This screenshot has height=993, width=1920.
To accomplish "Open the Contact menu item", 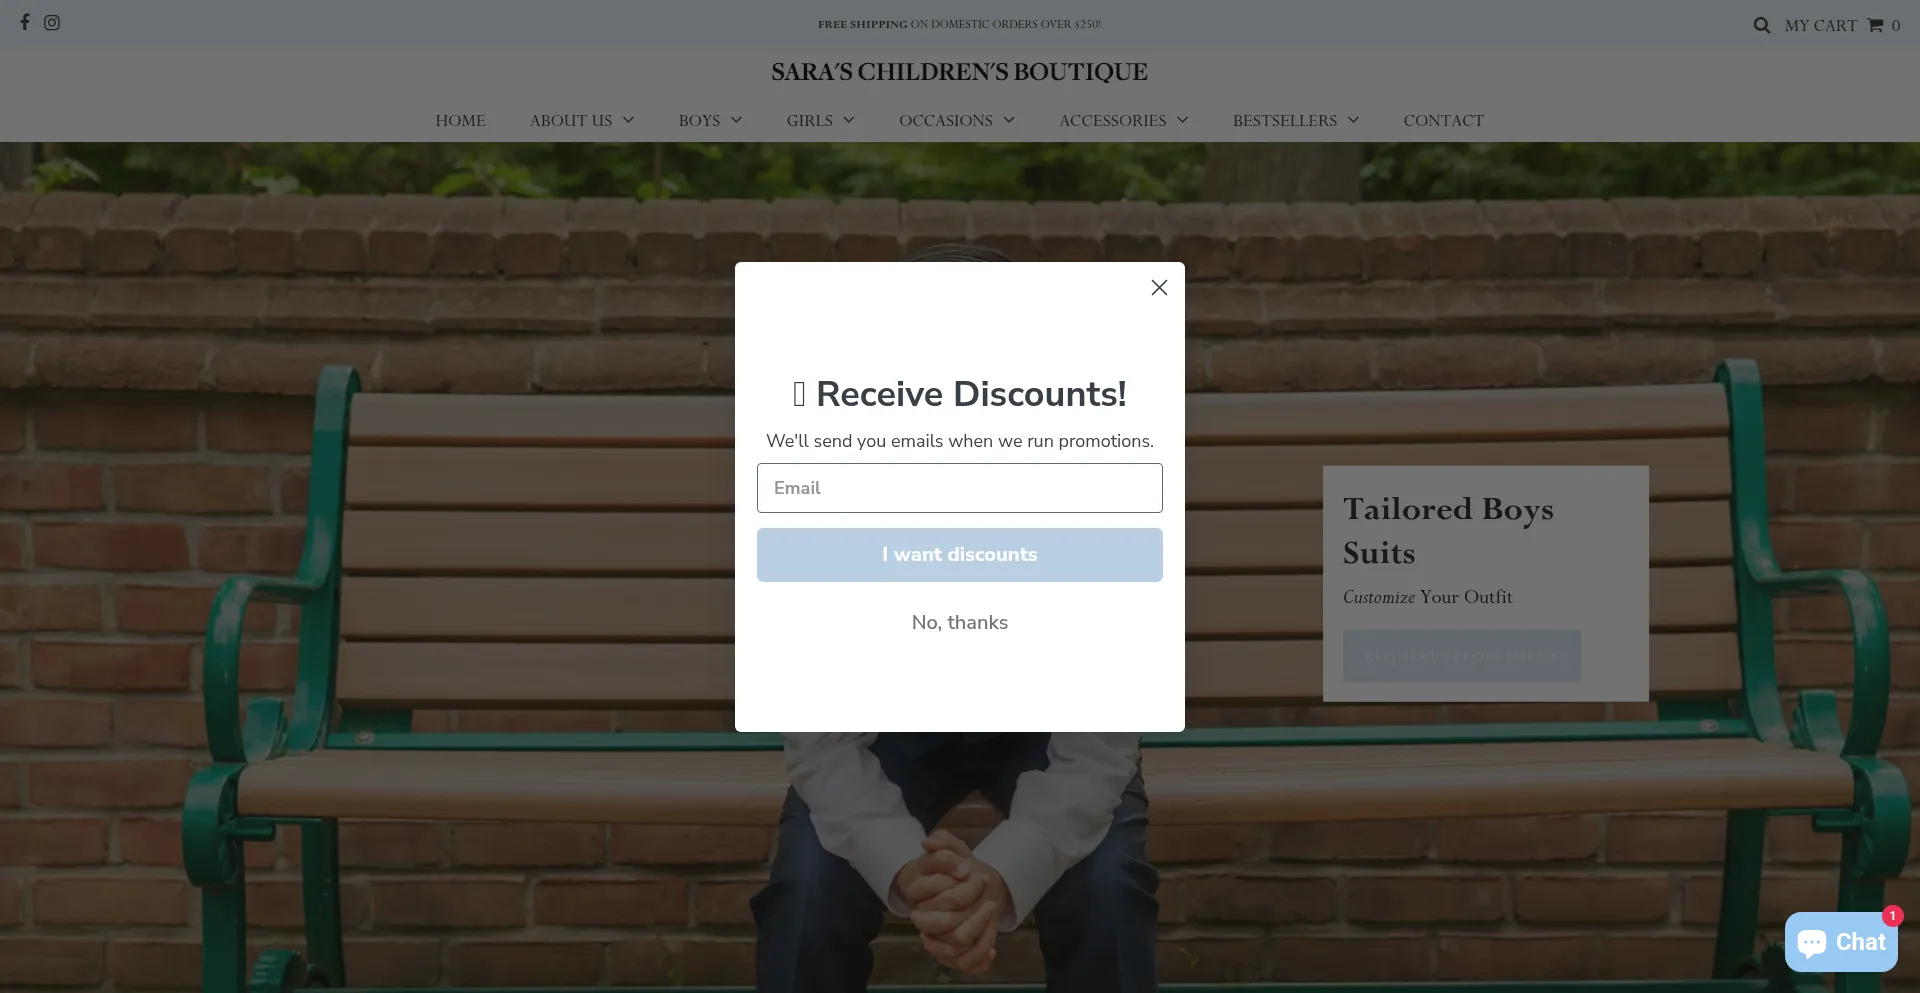I will click(1443, 120).
